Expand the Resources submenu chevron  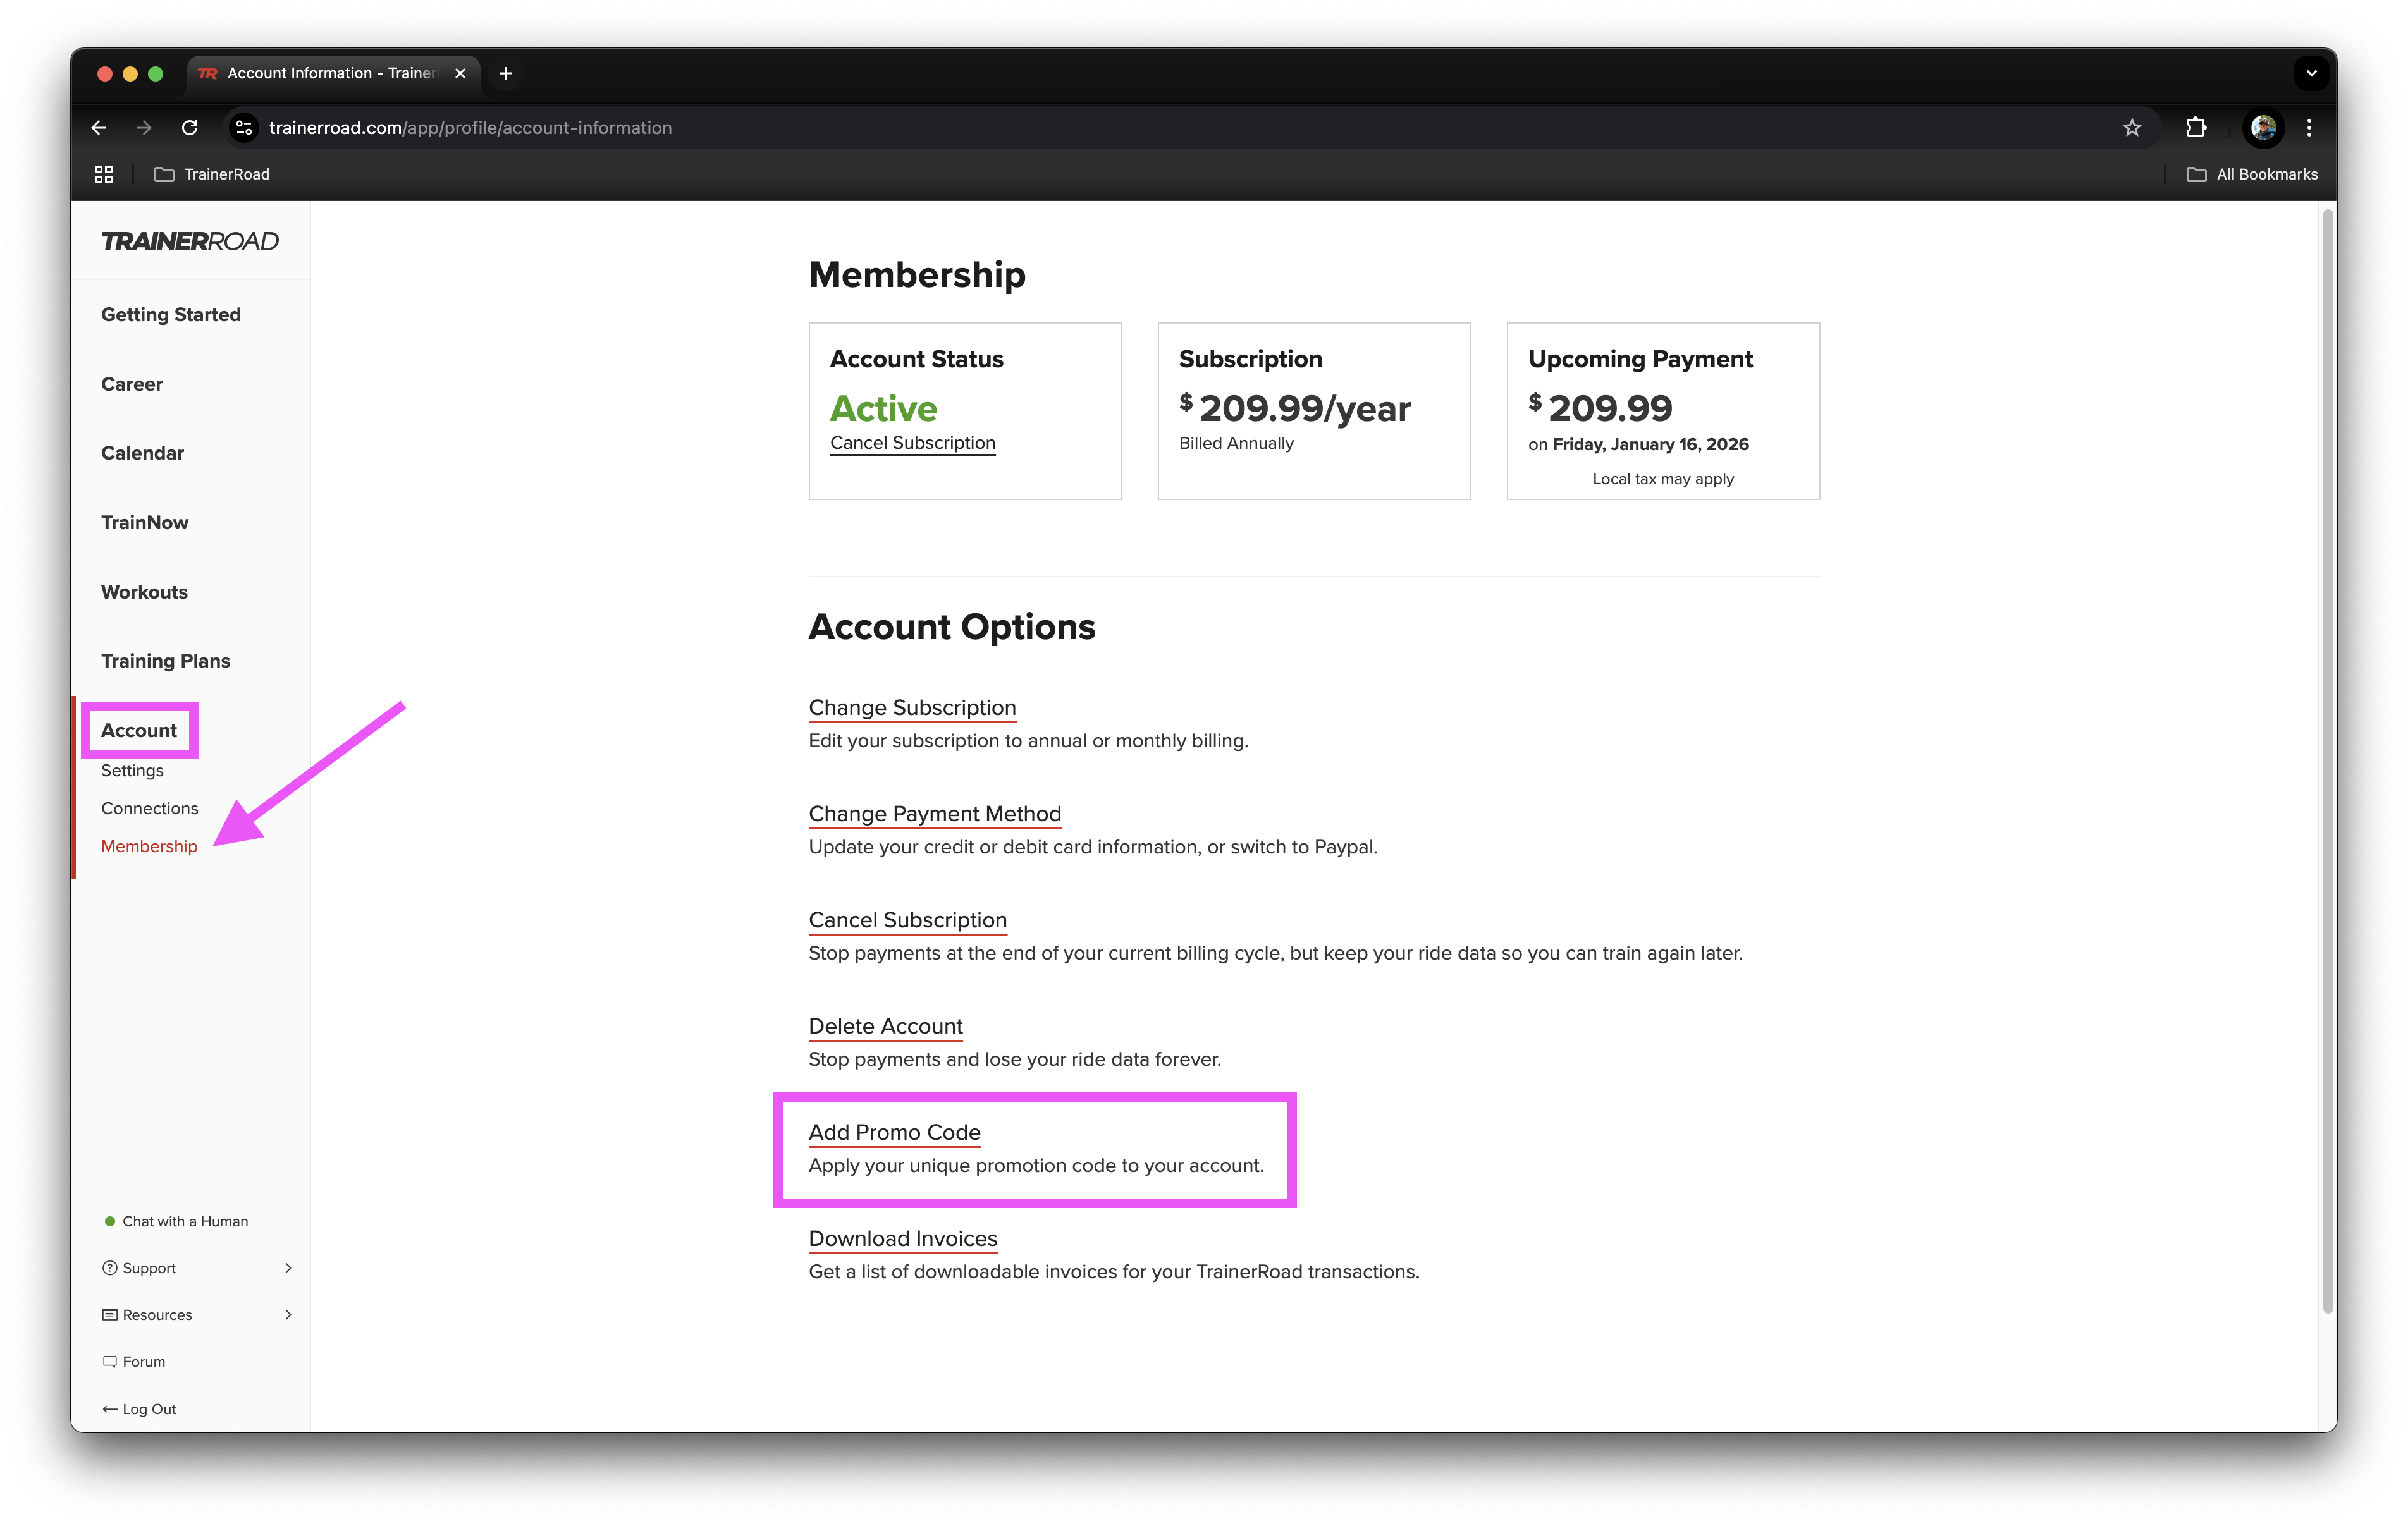pyautogui.click(x=288, y=1314)
